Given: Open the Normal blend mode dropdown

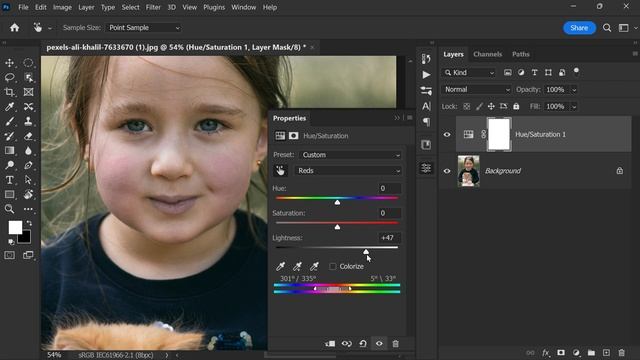Looking at the screenshot, I should pyautogui.click(x=477, y=89).
